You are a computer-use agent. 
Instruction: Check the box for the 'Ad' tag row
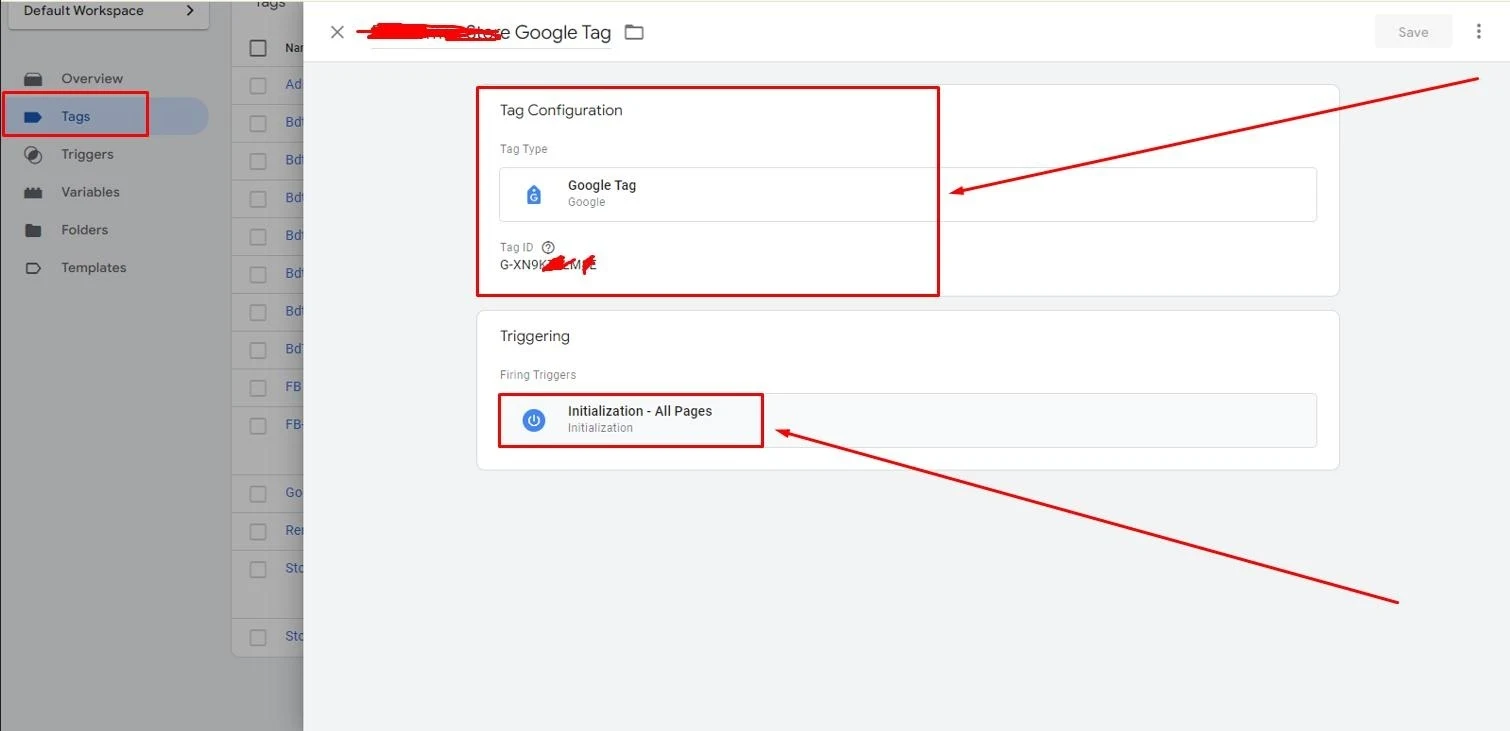(x=258, y=85)
